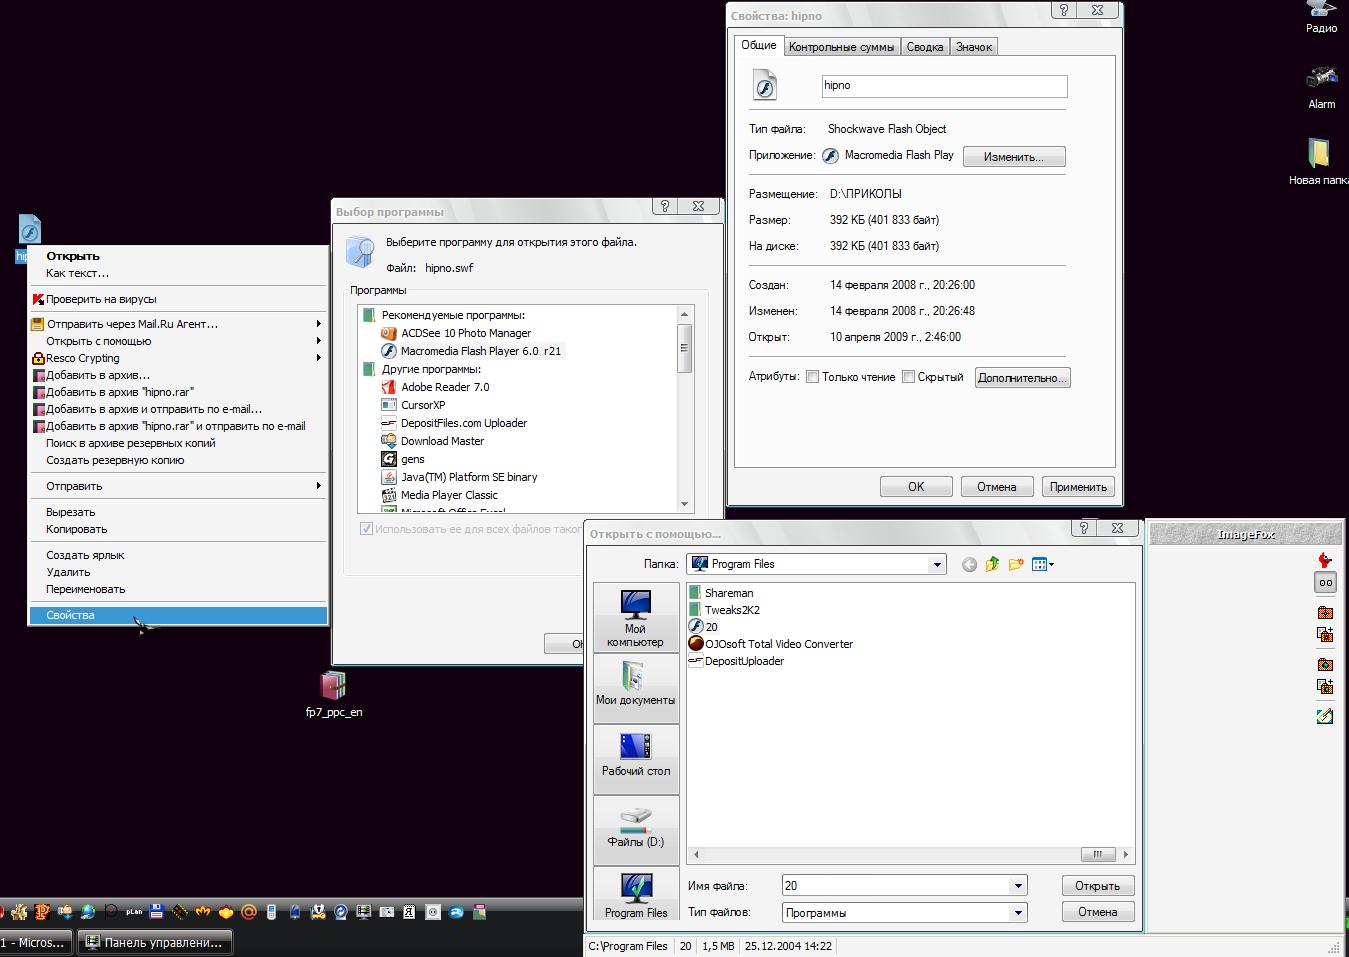Choose Проверить на вирусы in context menu

(x=178, y=299)
